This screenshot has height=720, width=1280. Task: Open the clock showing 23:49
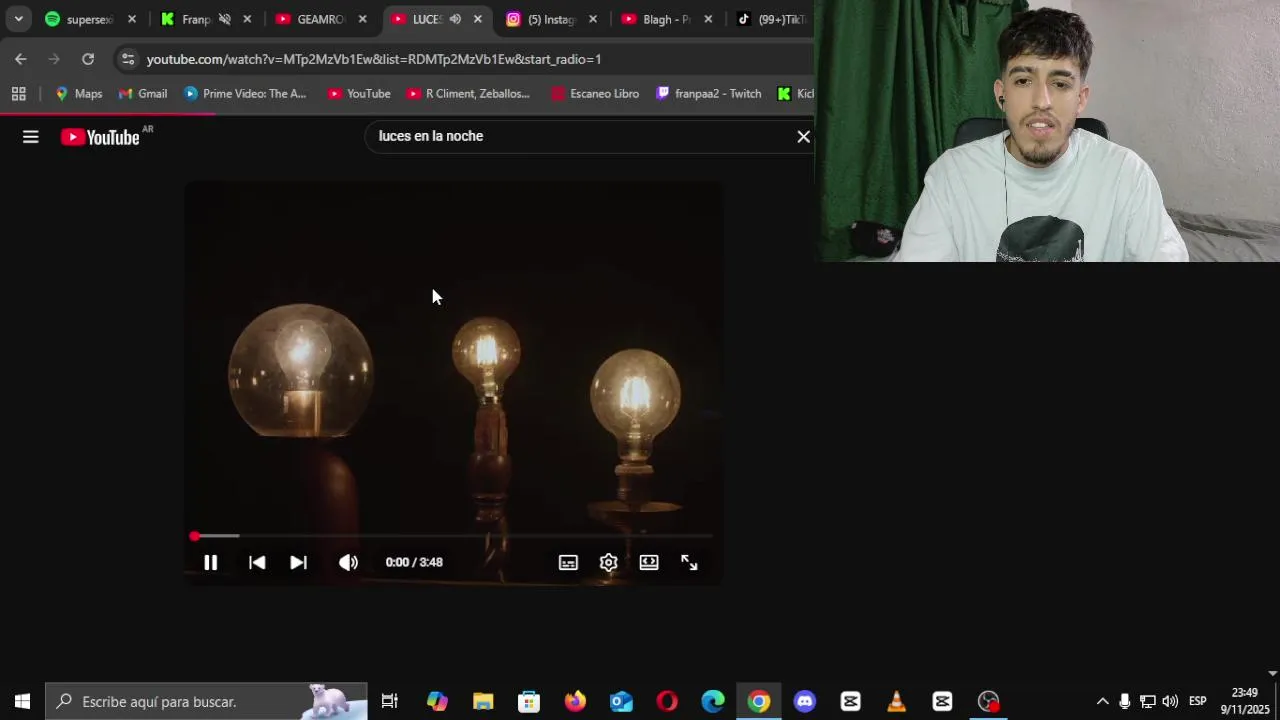[1245, 701]
